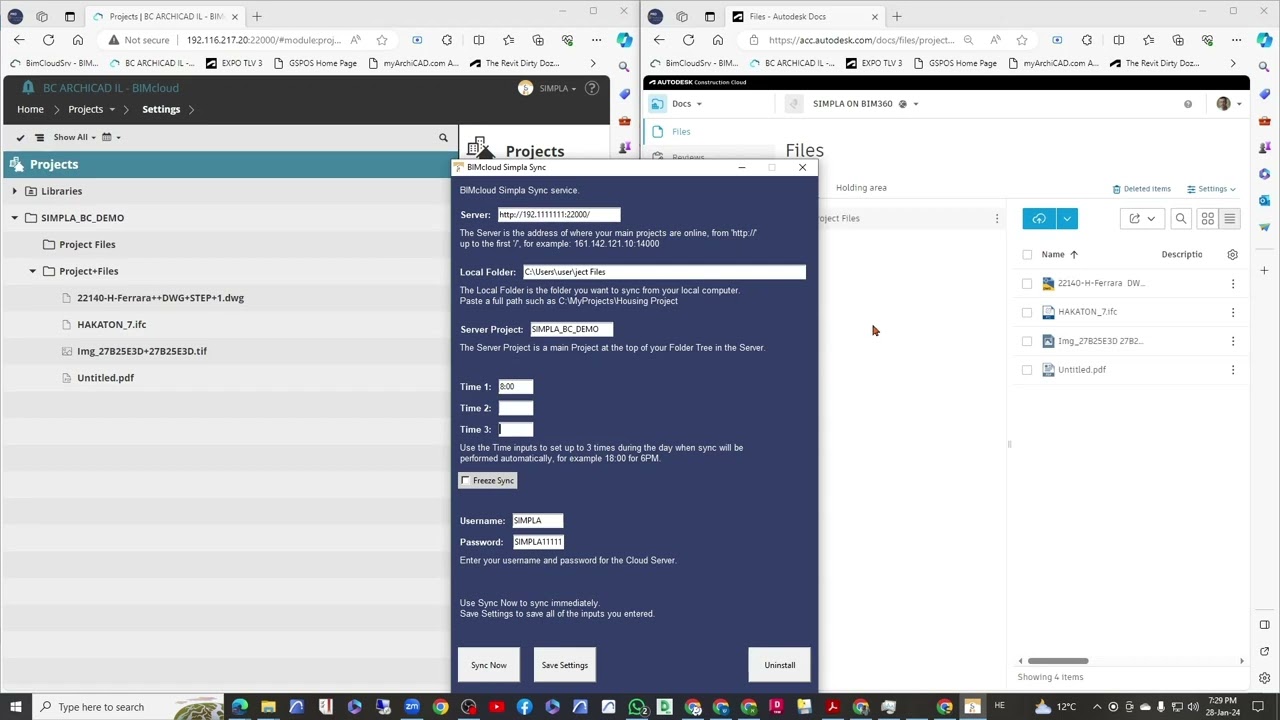Select the Untitled.pdf checkbox in Autodesk Docs
The width and height of the screenshot is (1280, 720).
[1027, 370]
